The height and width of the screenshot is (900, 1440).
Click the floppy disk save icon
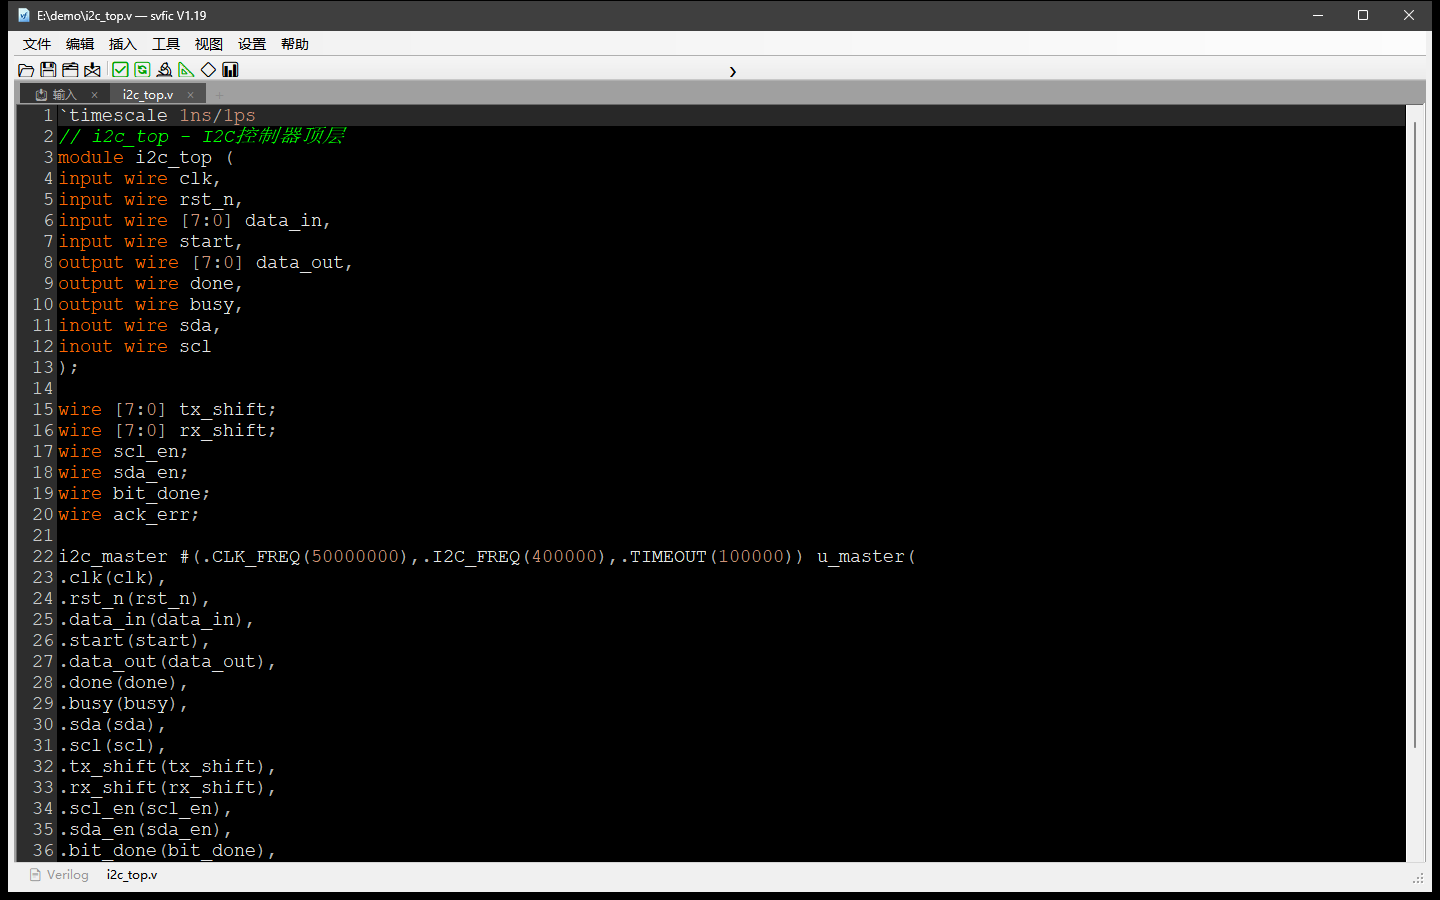pyautogui.click(x=48, y=70)
